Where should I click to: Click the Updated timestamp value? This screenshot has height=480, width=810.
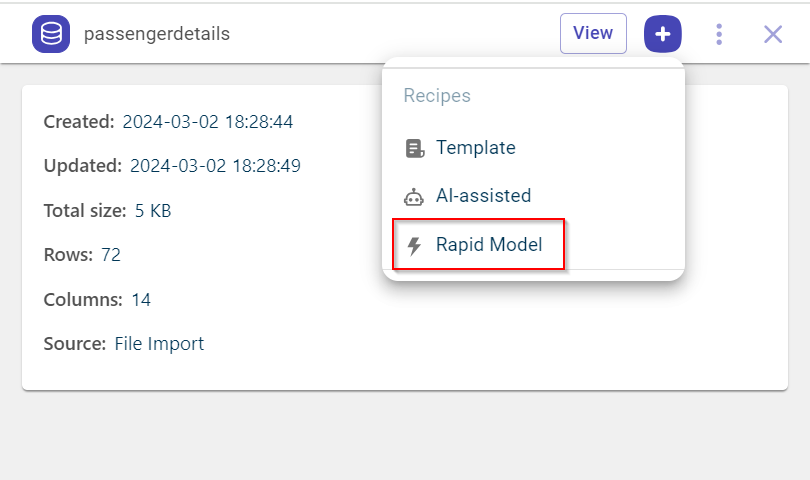pos(215,166)
